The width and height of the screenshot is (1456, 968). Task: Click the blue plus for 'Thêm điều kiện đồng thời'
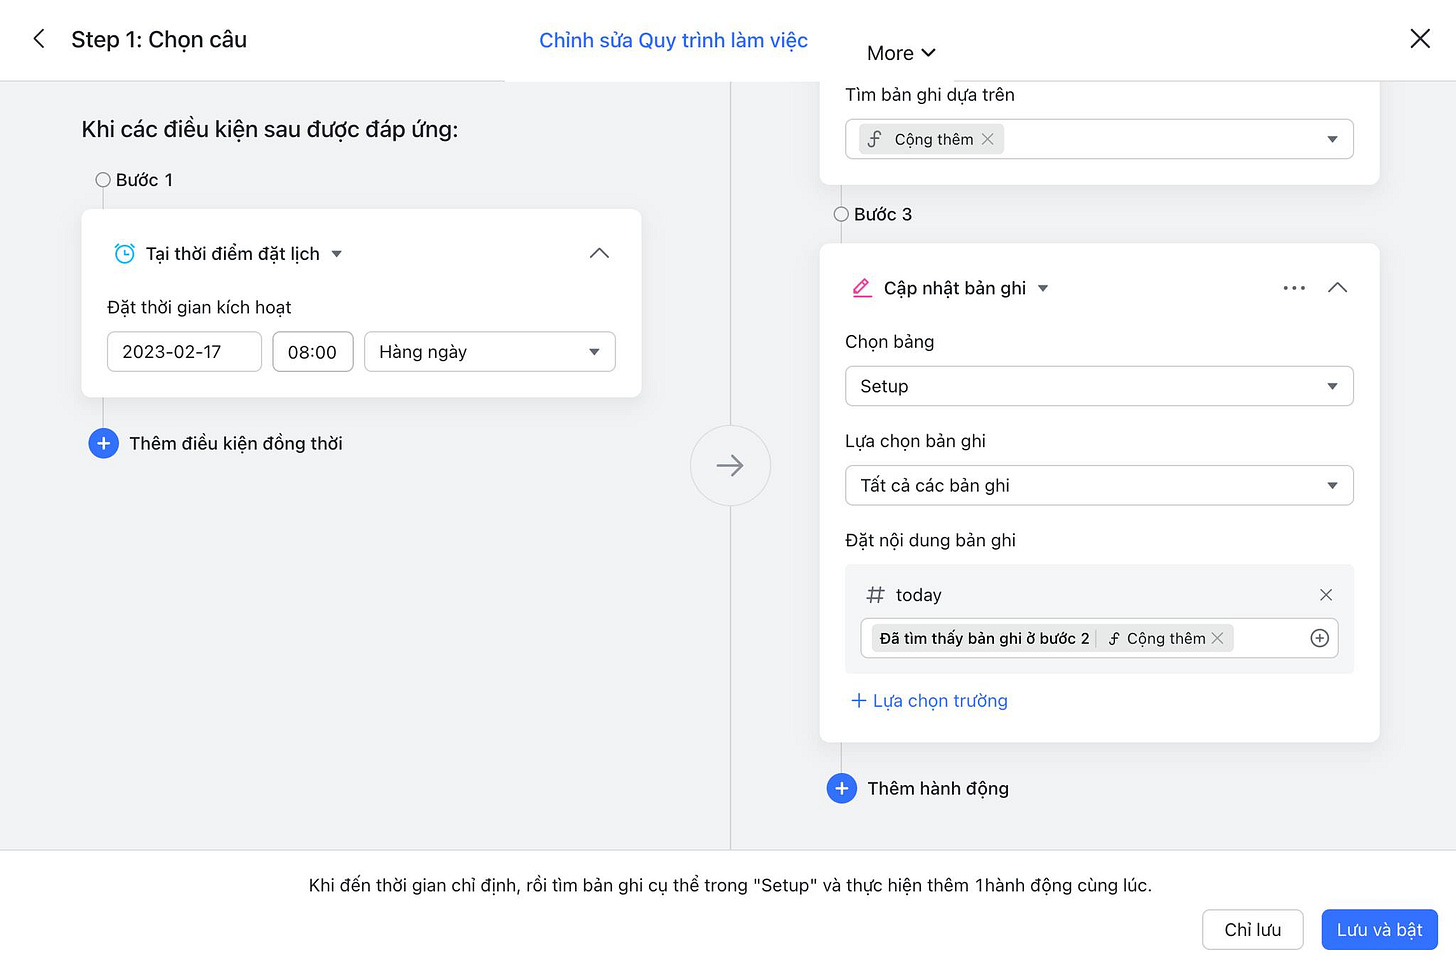coord(103,443)
